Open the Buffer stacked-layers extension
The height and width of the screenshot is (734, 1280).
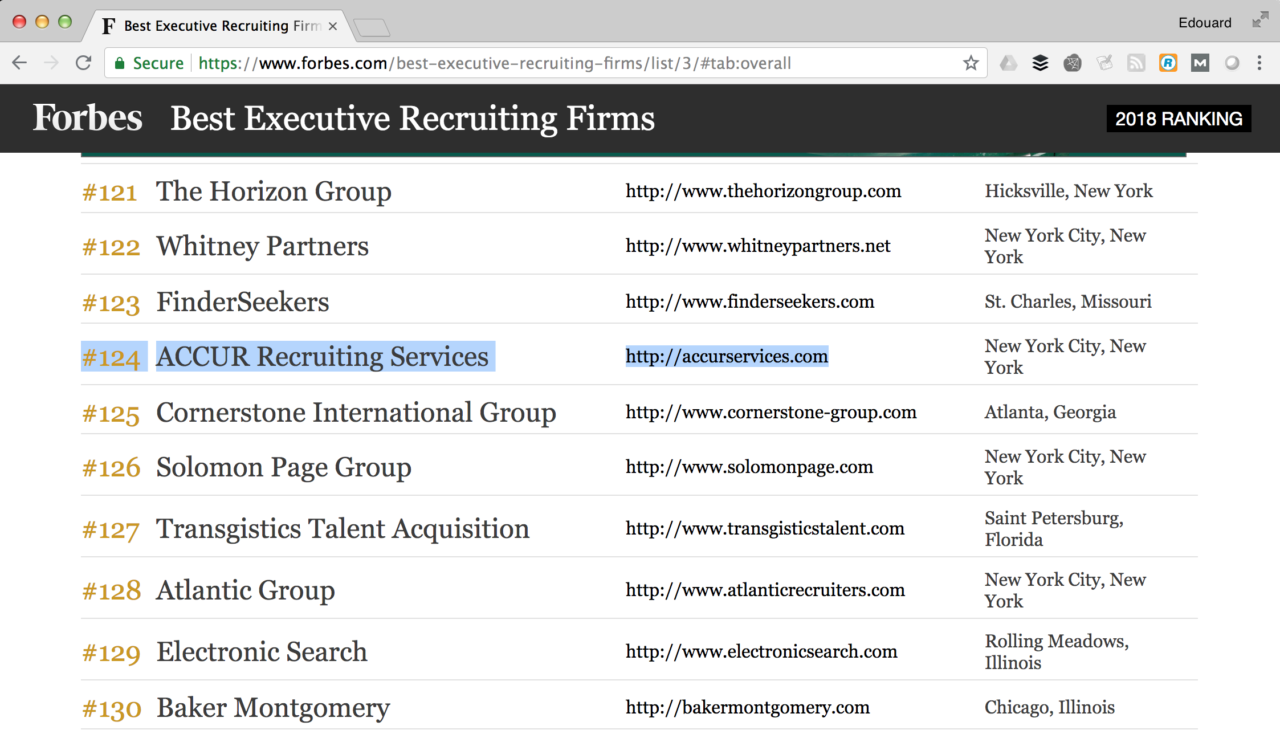(x=1041, y=63)
